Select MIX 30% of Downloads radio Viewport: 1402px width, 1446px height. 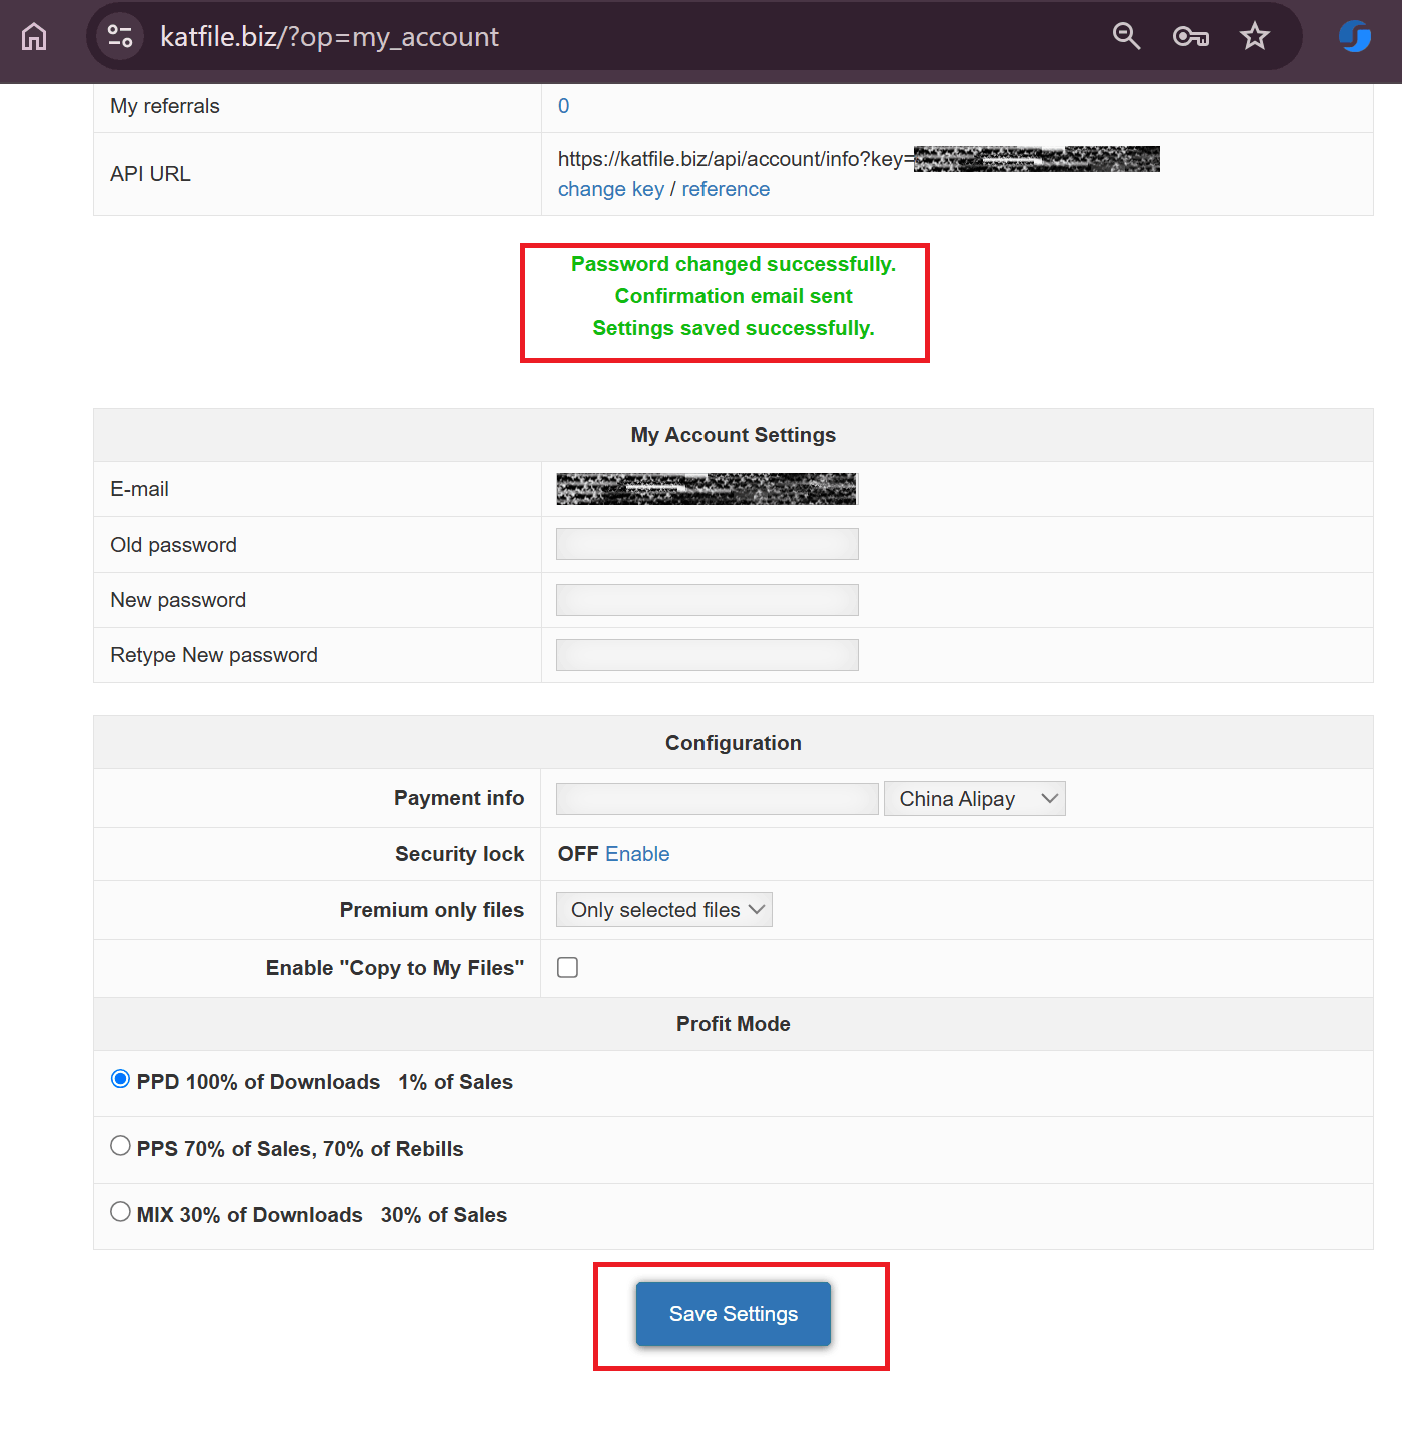tap(120, 1212)
